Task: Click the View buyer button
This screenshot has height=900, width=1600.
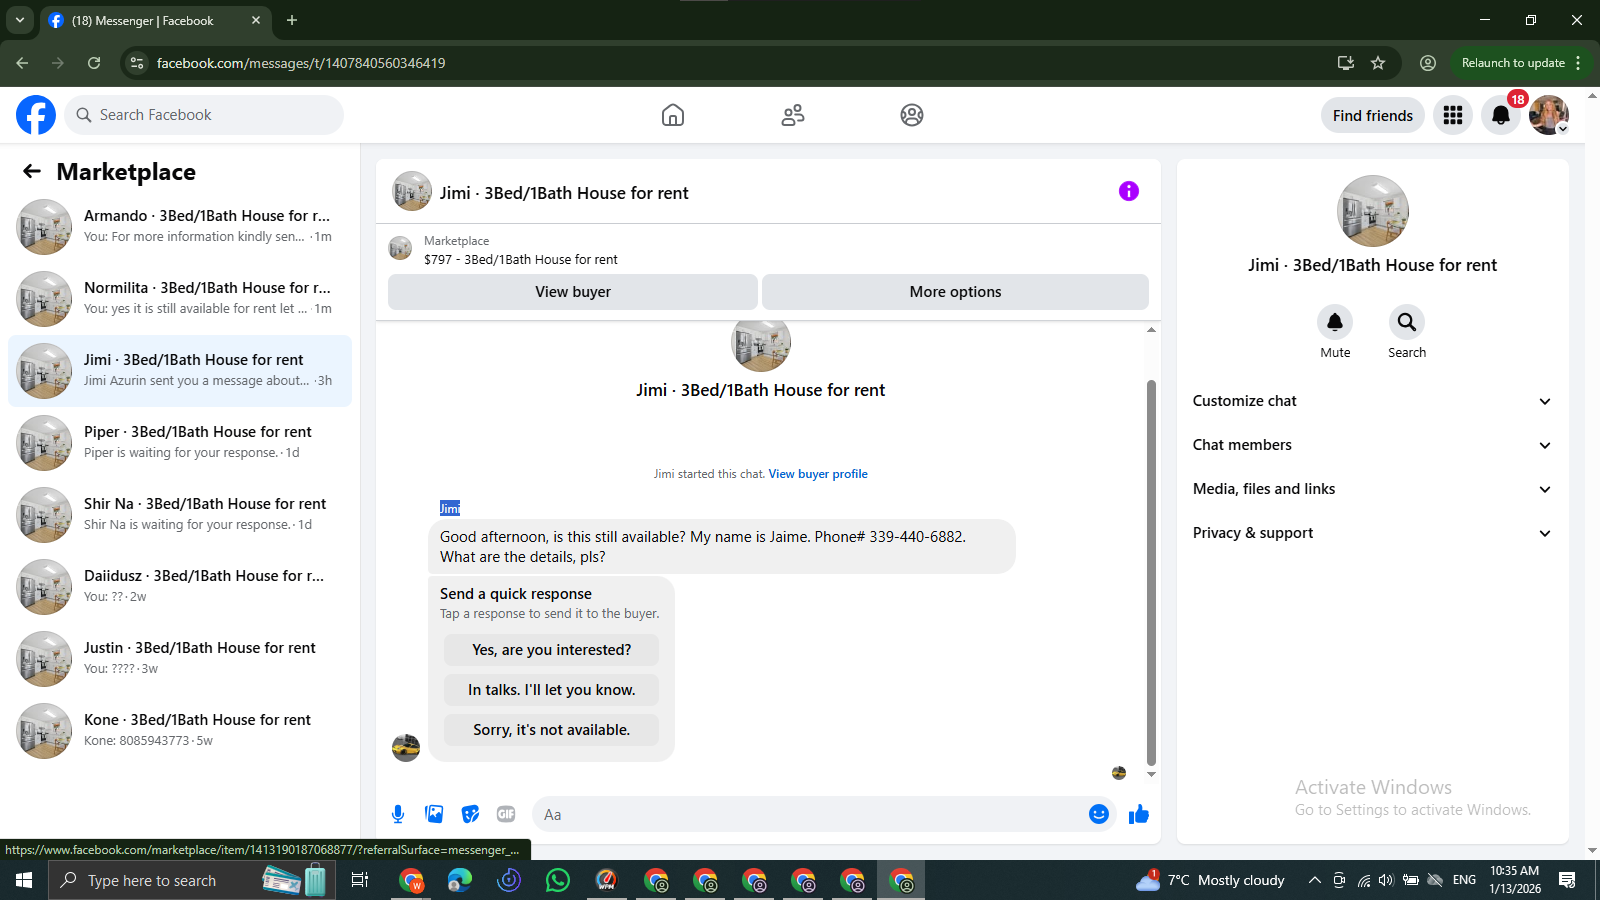Action: coord(573,292)
